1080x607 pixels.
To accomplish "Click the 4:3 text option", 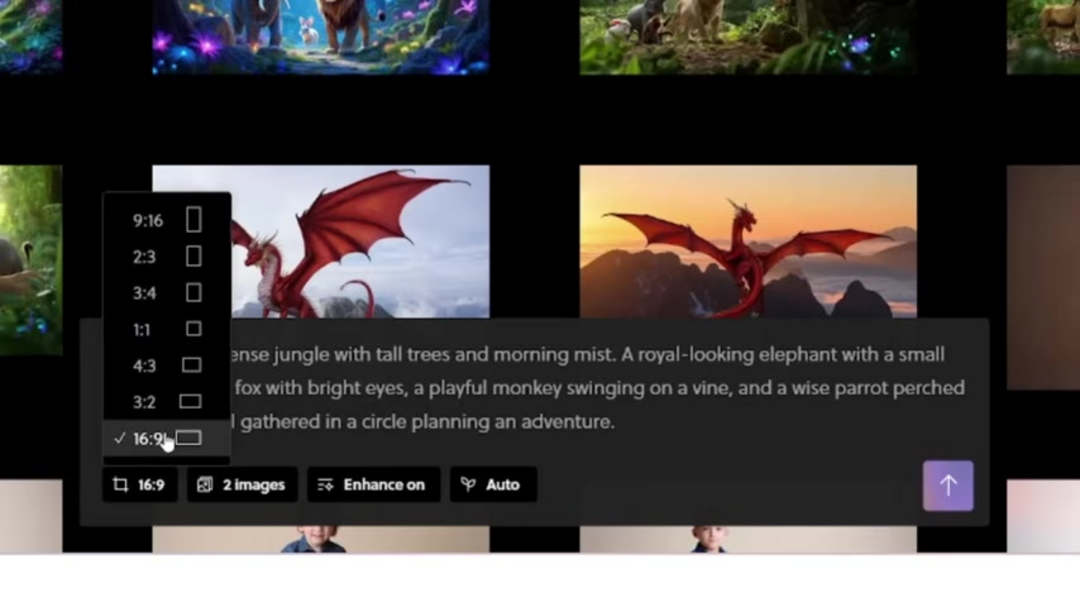I will pyautogui.click(x=144, y=366).
